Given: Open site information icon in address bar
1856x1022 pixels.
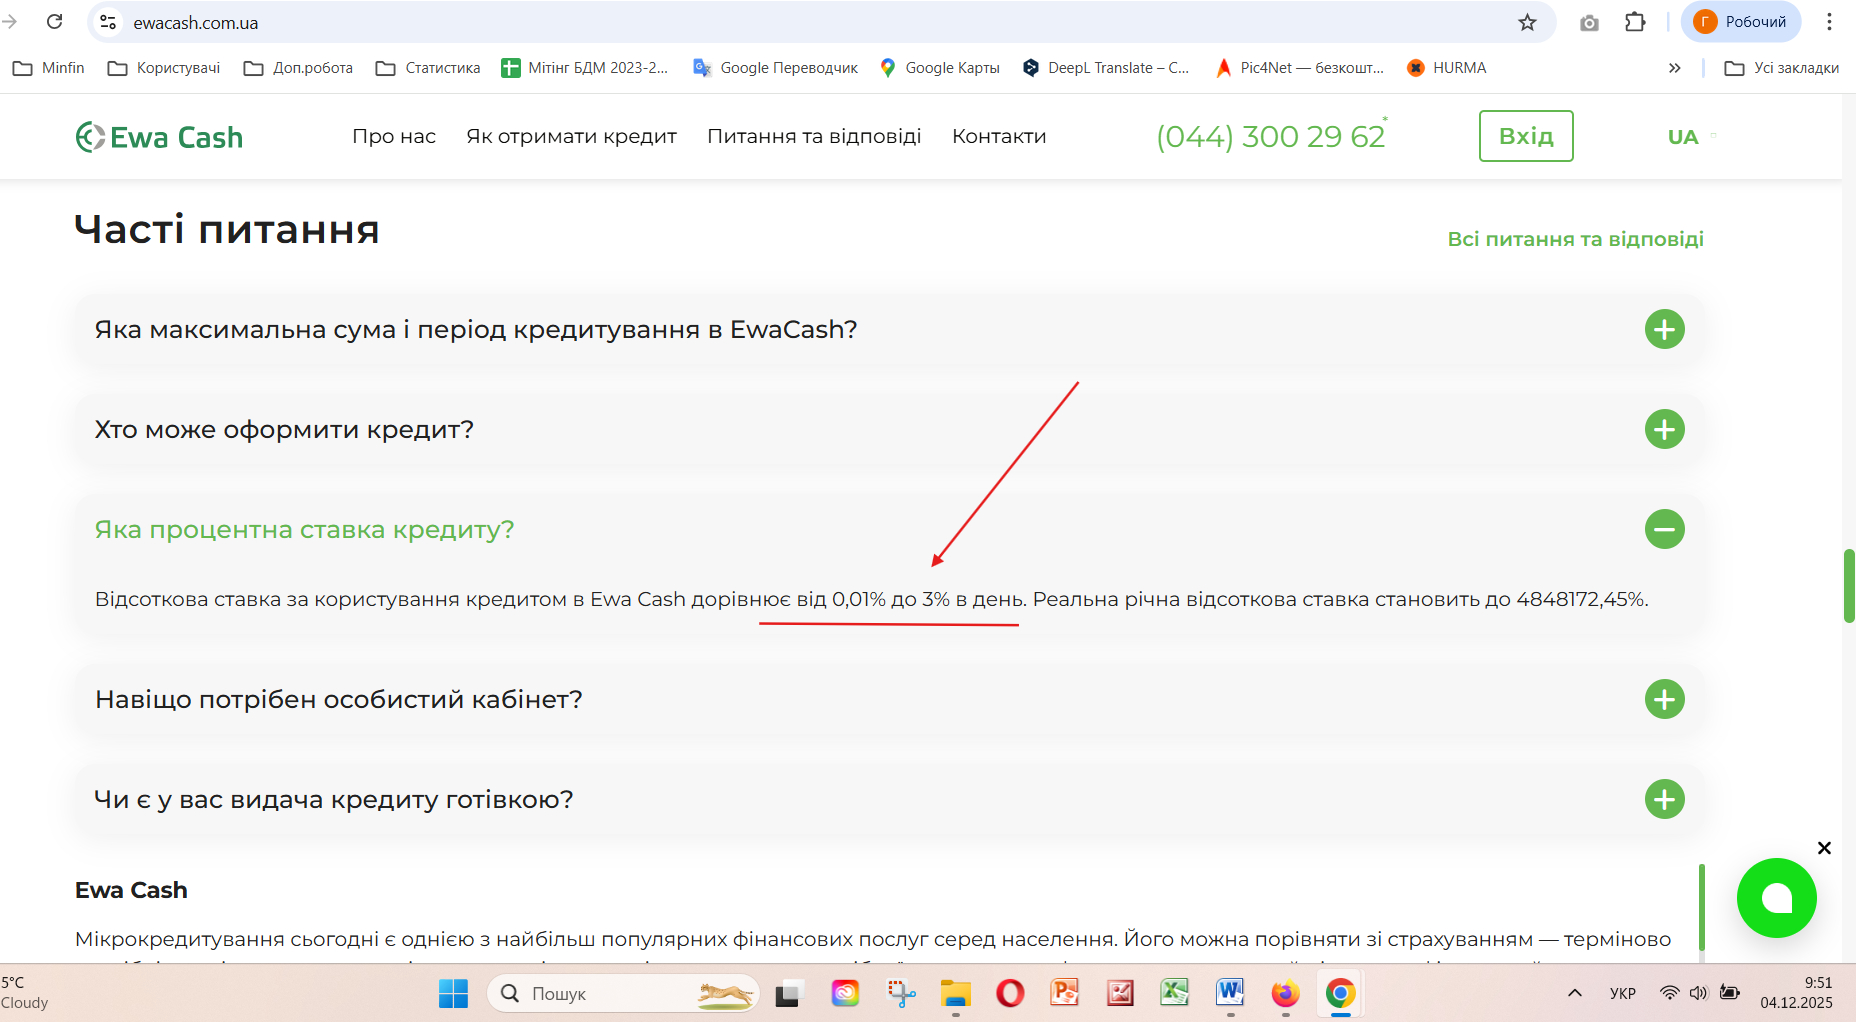Looking at the screenshot, I should pos(108,22).
